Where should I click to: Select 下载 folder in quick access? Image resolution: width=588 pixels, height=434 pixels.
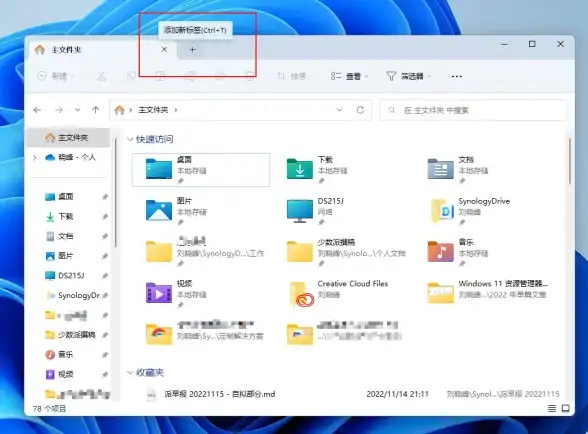pos(317,170)
